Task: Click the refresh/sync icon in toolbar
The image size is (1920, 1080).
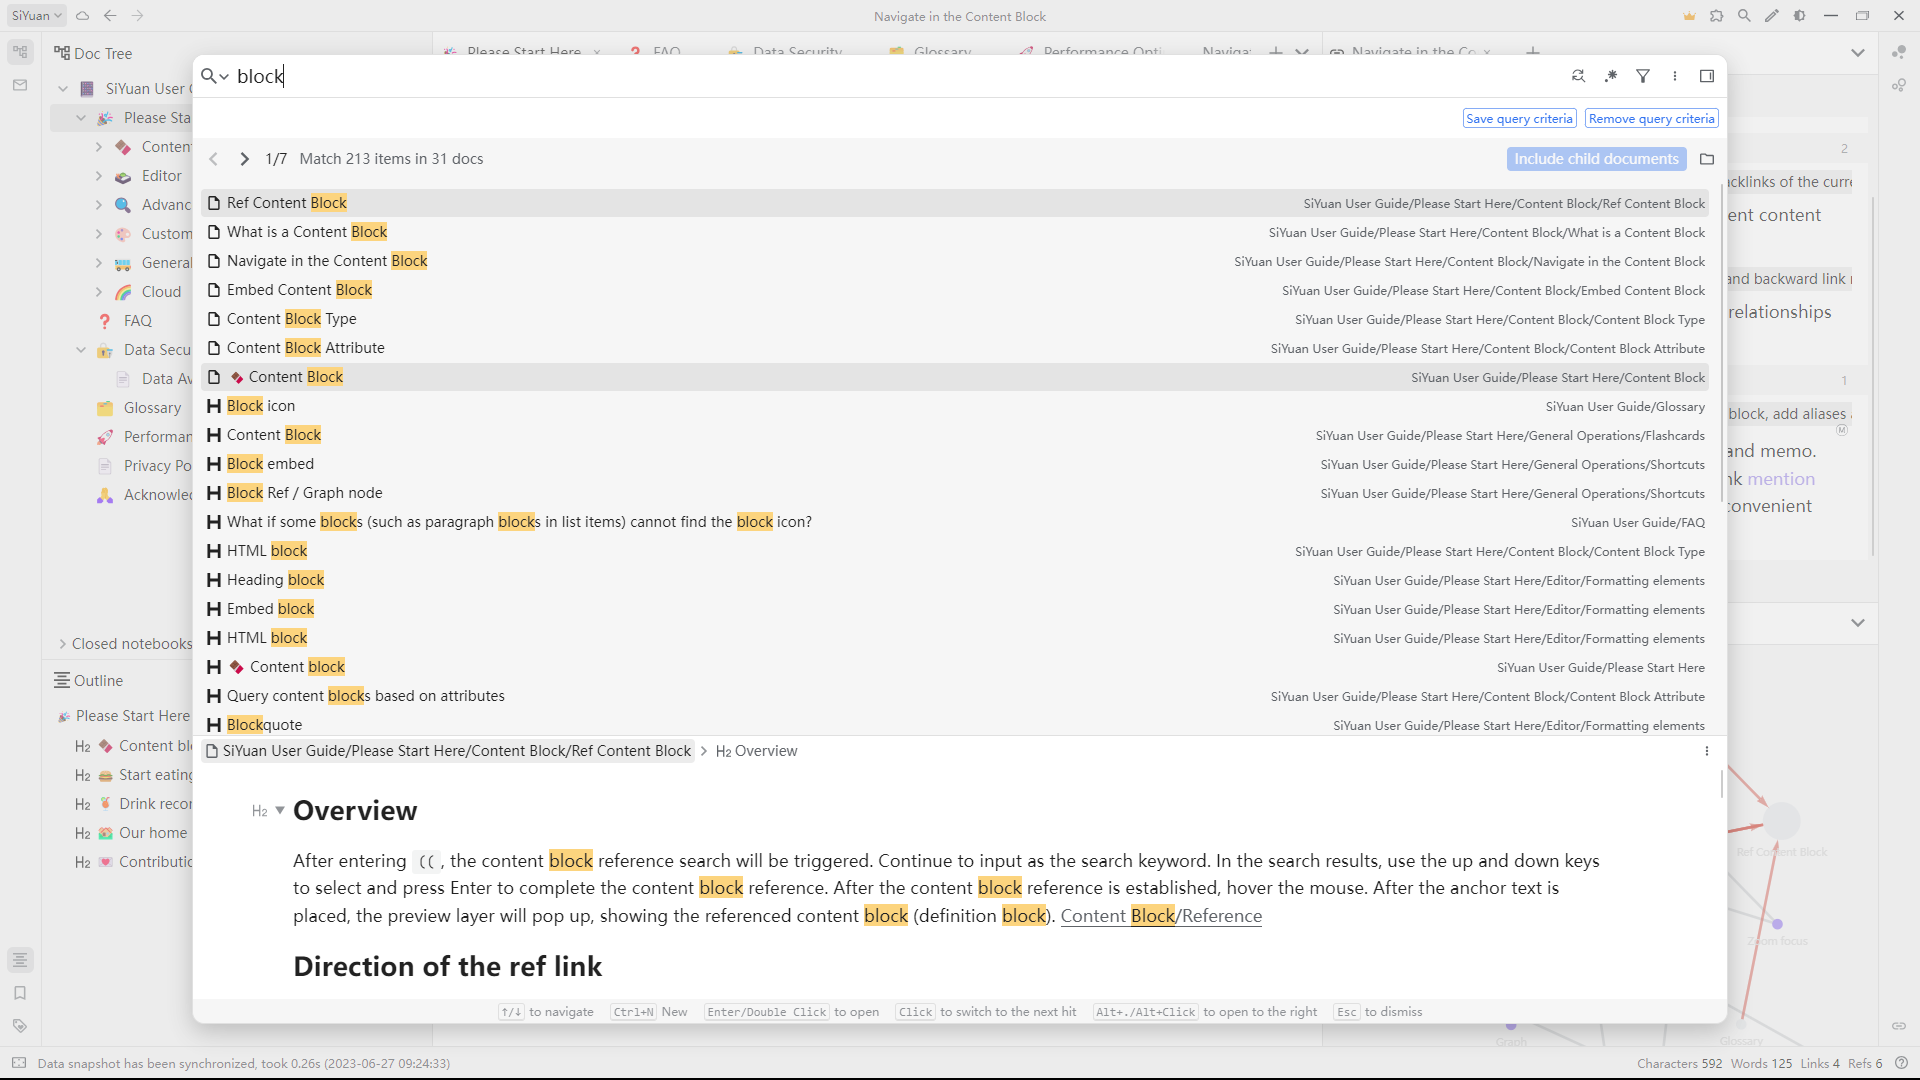Action: coord(82,15)
